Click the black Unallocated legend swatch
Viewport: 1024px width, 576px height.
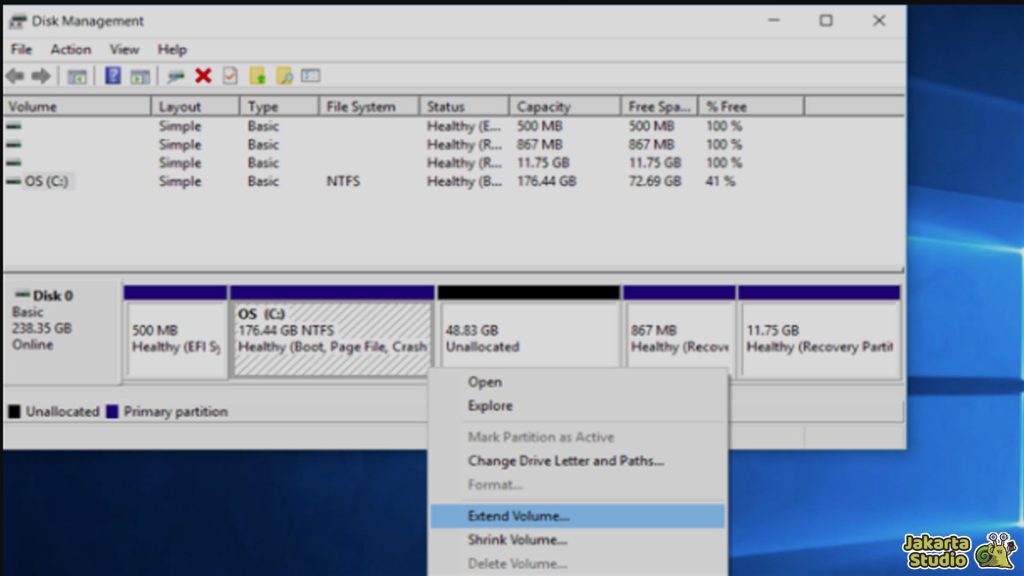pyautogui.click(x=12, y=411)
